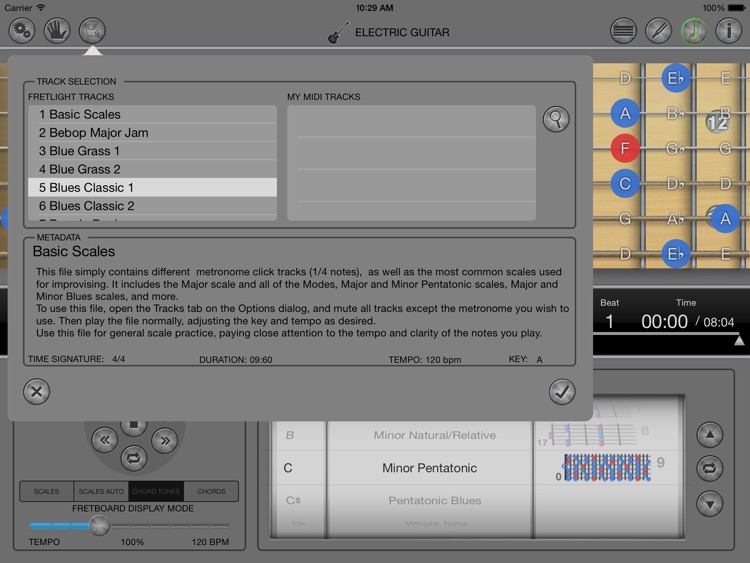Tap the blue A note beside A♭

(725, 219)
